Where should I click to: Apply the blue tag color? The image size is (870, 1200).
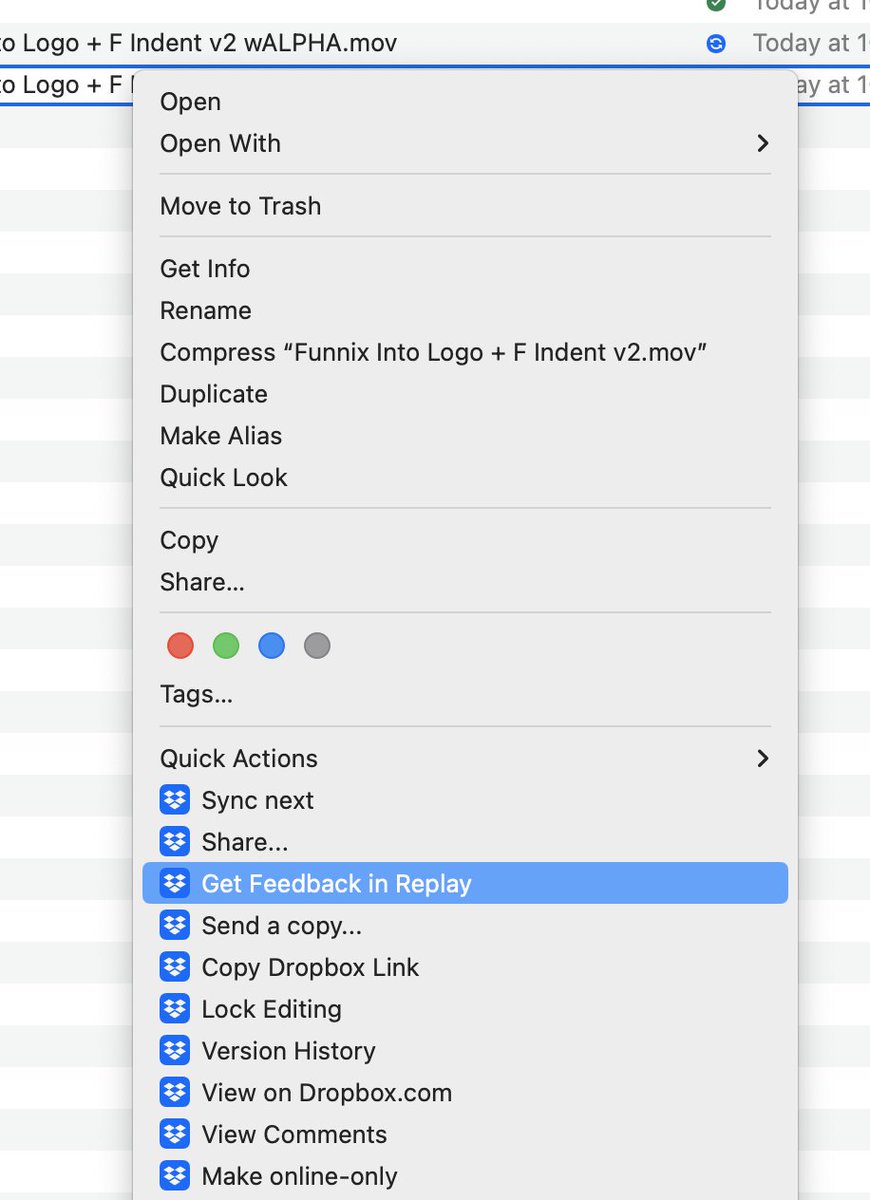(272, 646)
